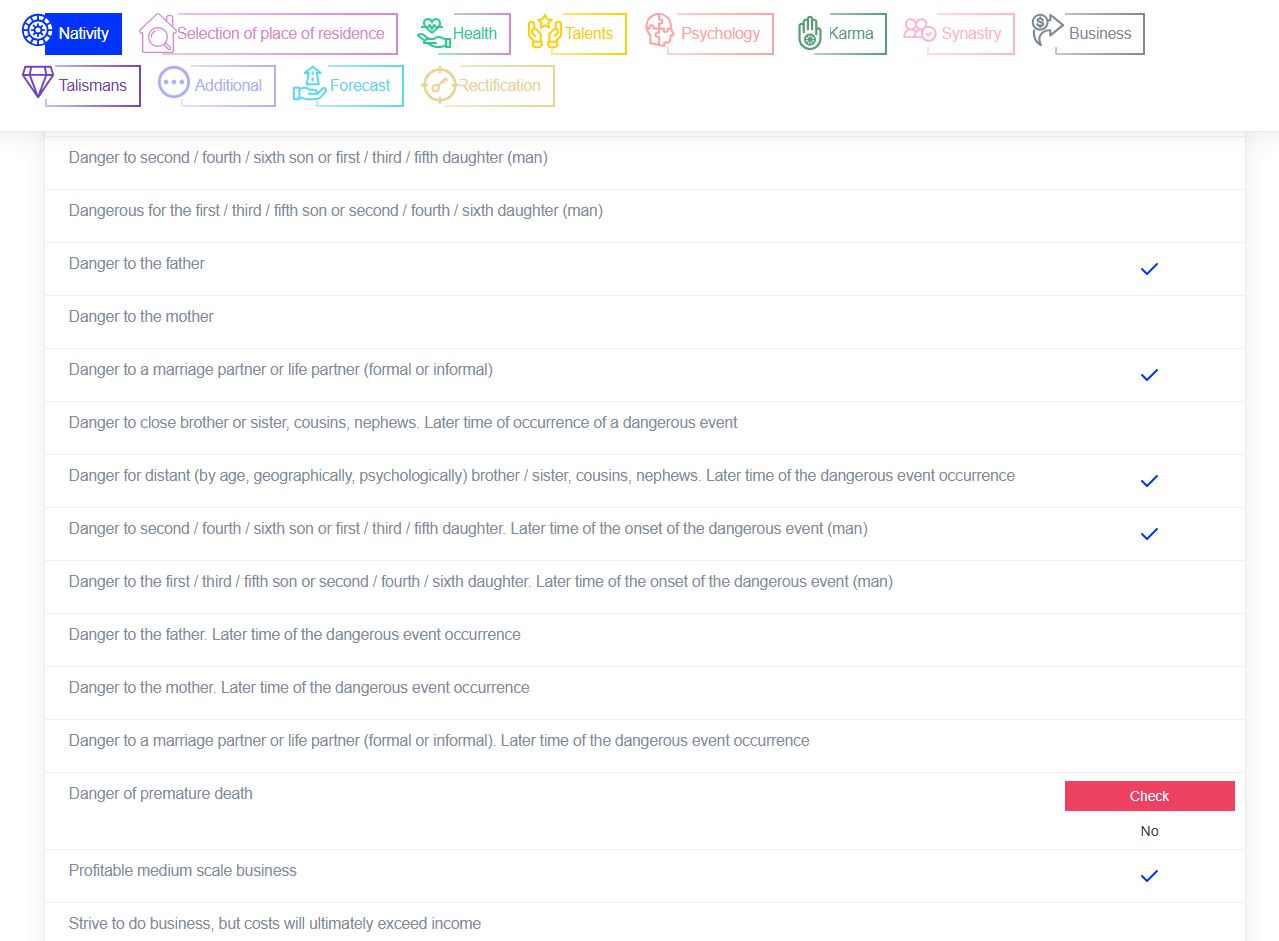Toggle checkmark for distant brother/sister danger row
This screenshot has width=1279, height=941.
(x=1149, y=481)
